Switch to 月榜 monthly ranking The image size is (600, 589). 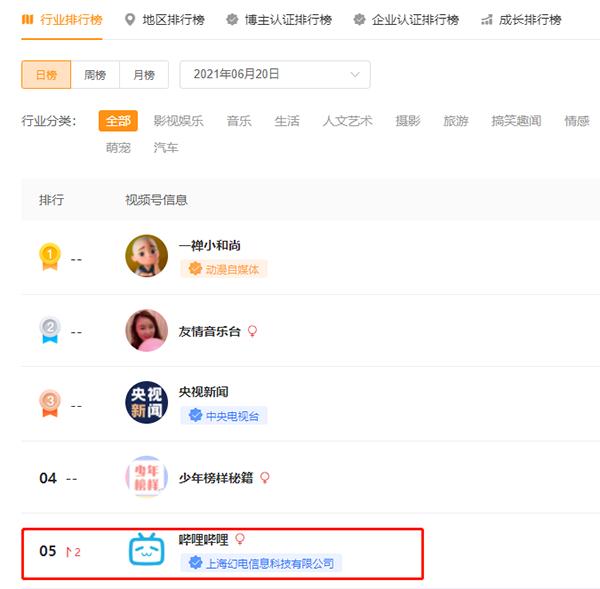click(x=144, y=75)
